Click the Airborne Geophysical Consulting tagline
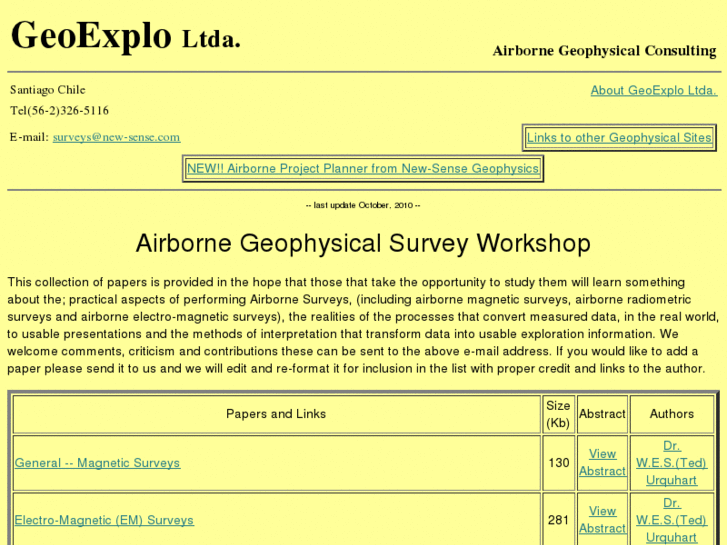This screenshot has width=727, height=545. 605,51
